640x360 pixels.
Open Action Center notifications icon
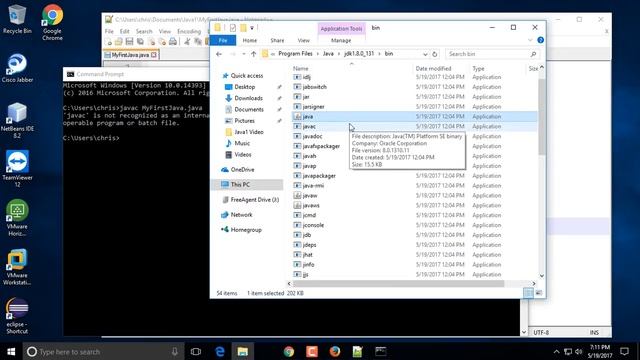(624, 351)
